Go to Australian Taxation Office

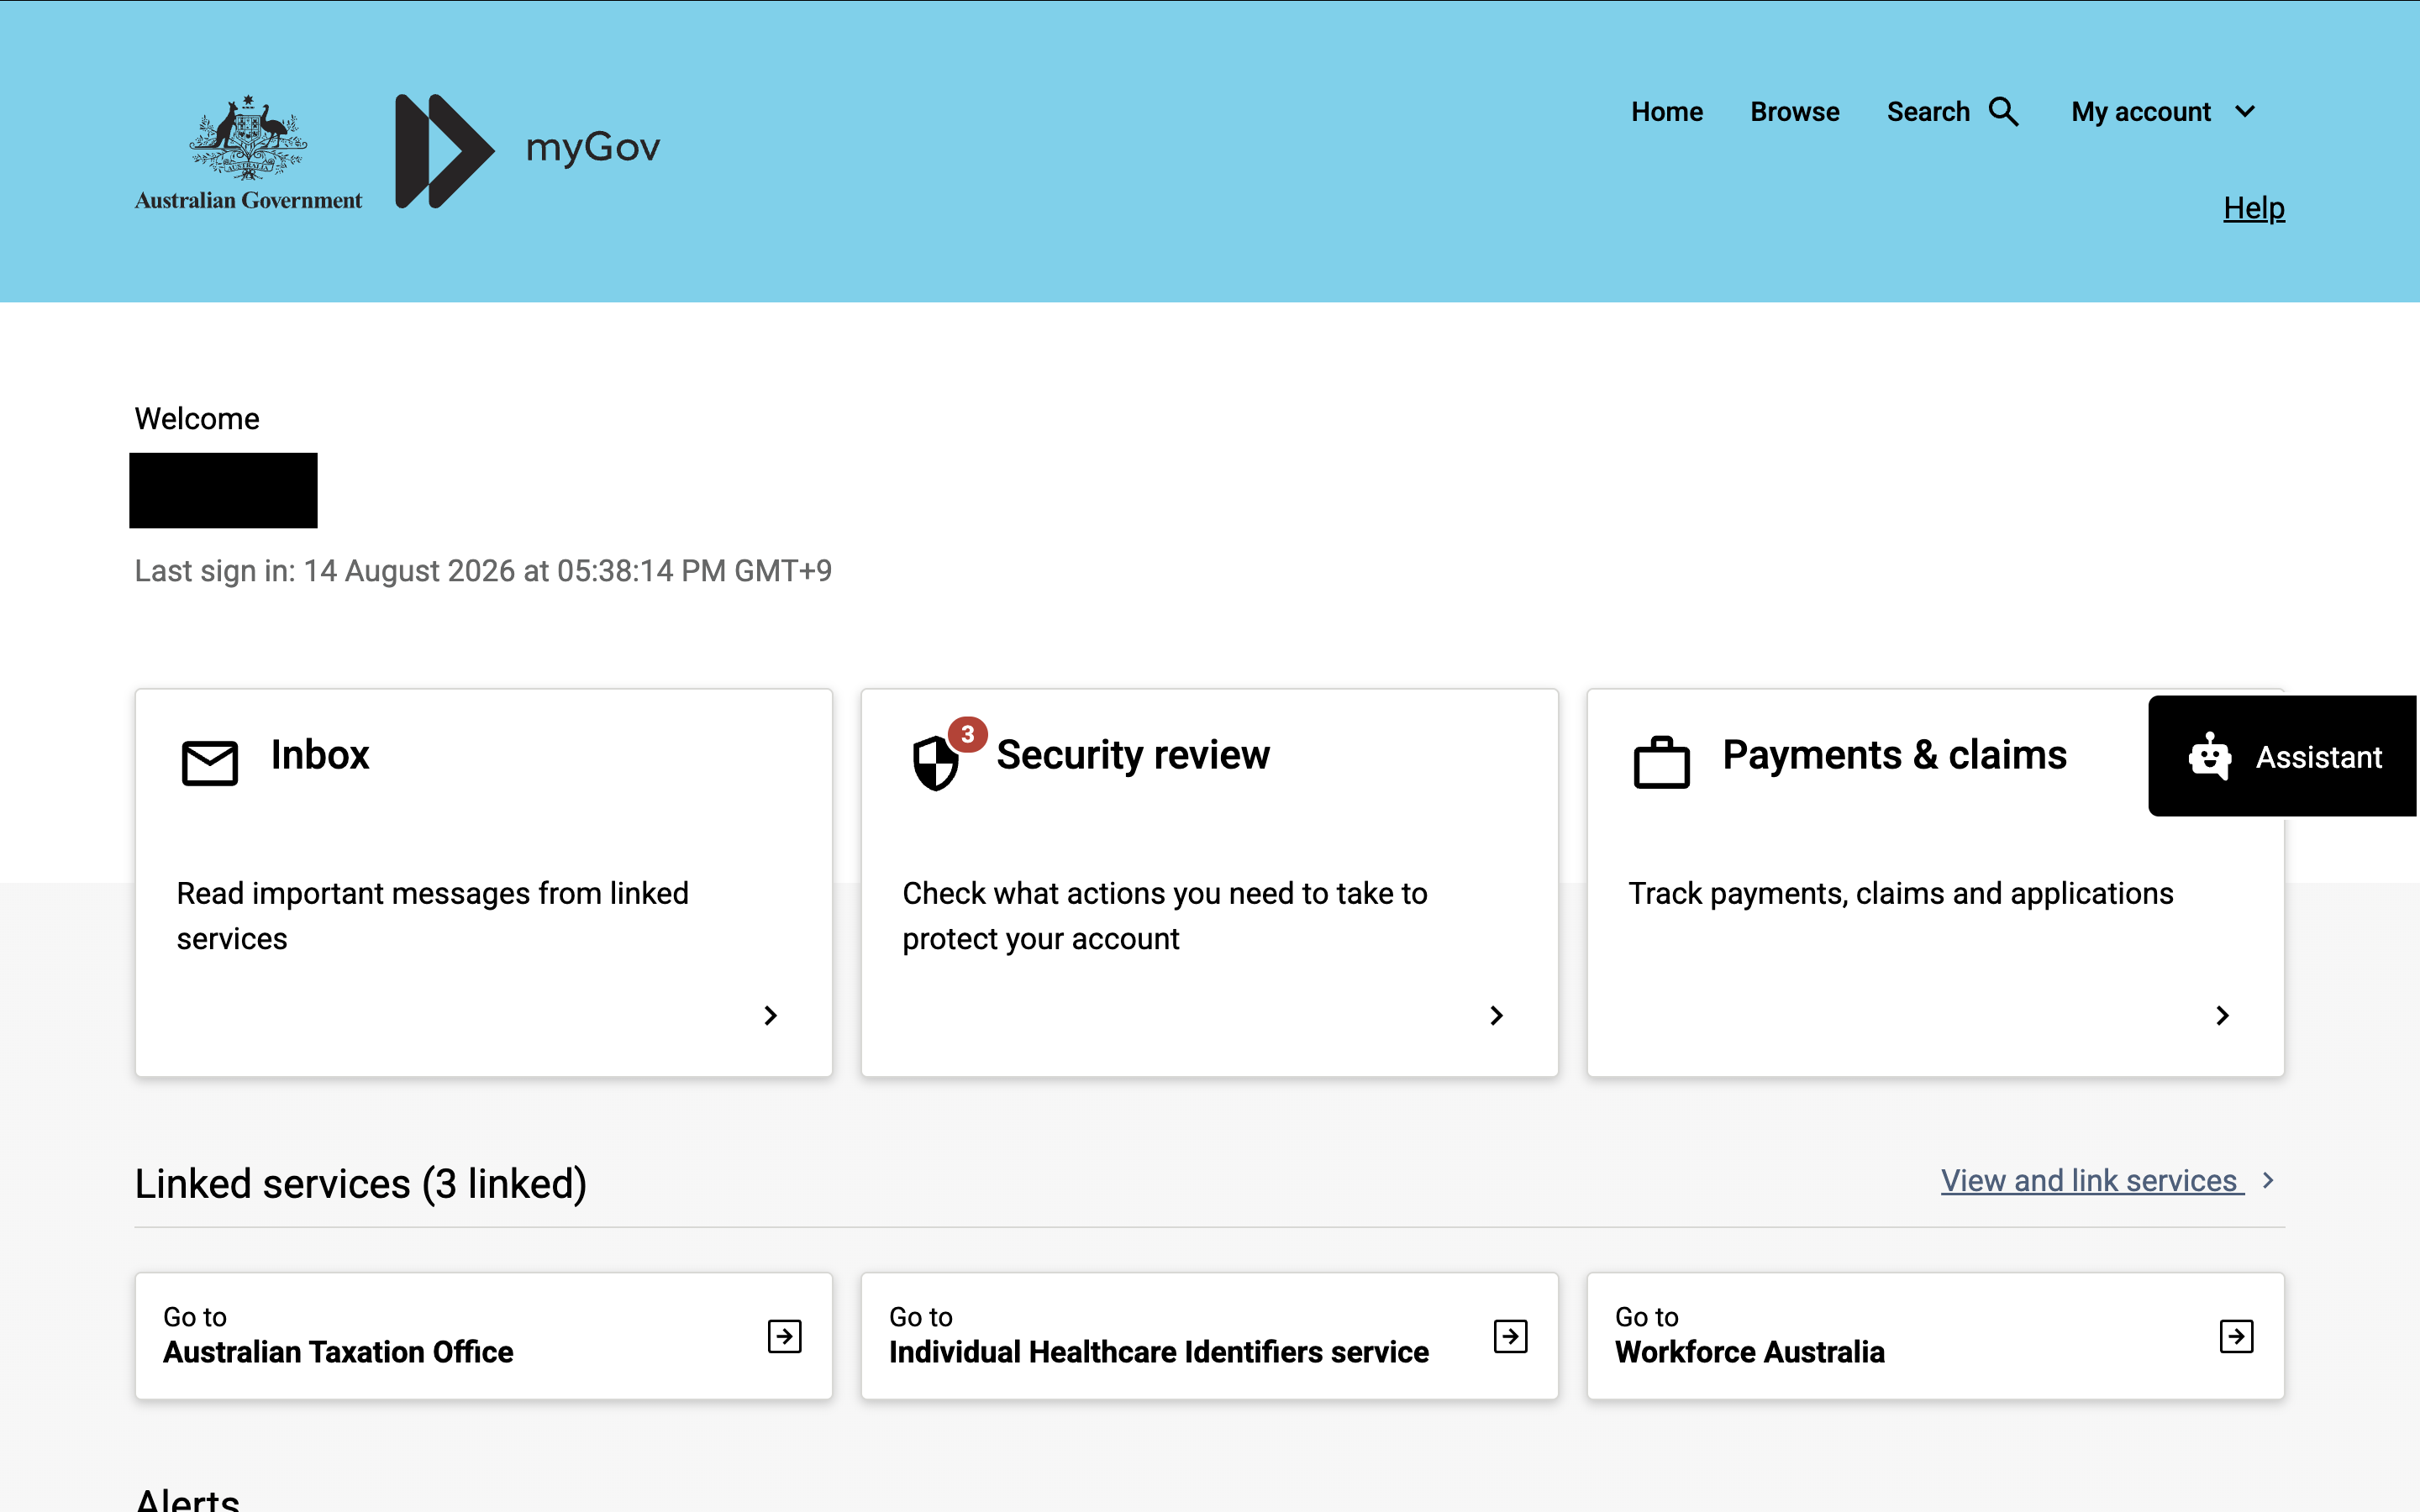point(484,1336)
